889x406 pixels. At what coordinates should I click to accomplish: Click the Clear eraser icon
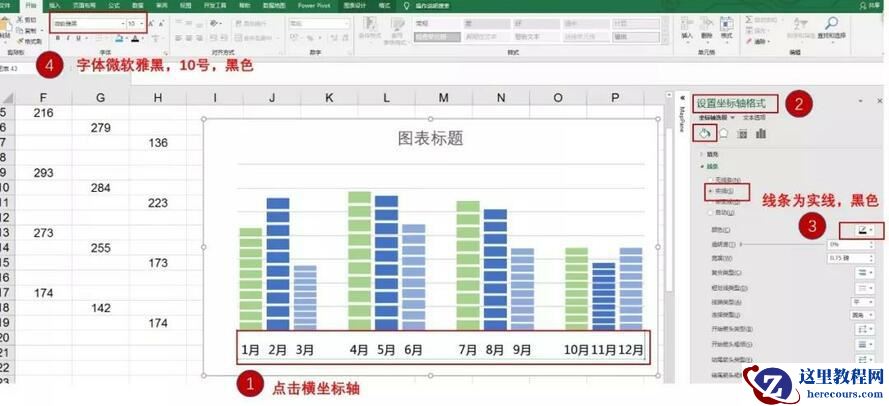[x=749, y=41]
